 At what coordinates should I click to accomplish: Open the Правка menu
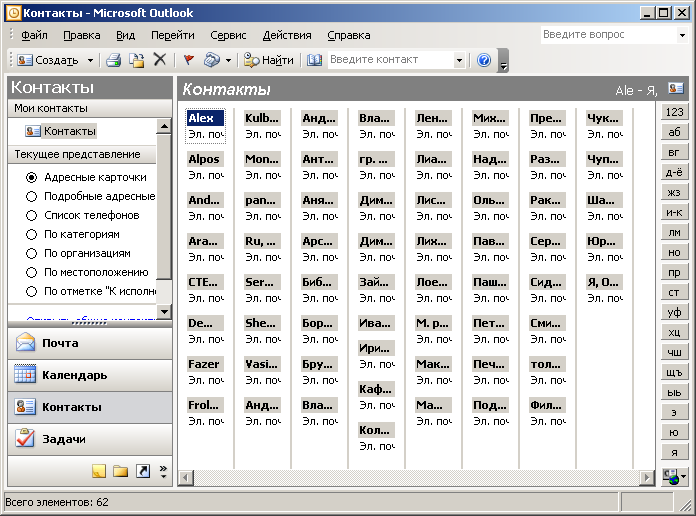point(82,35)
